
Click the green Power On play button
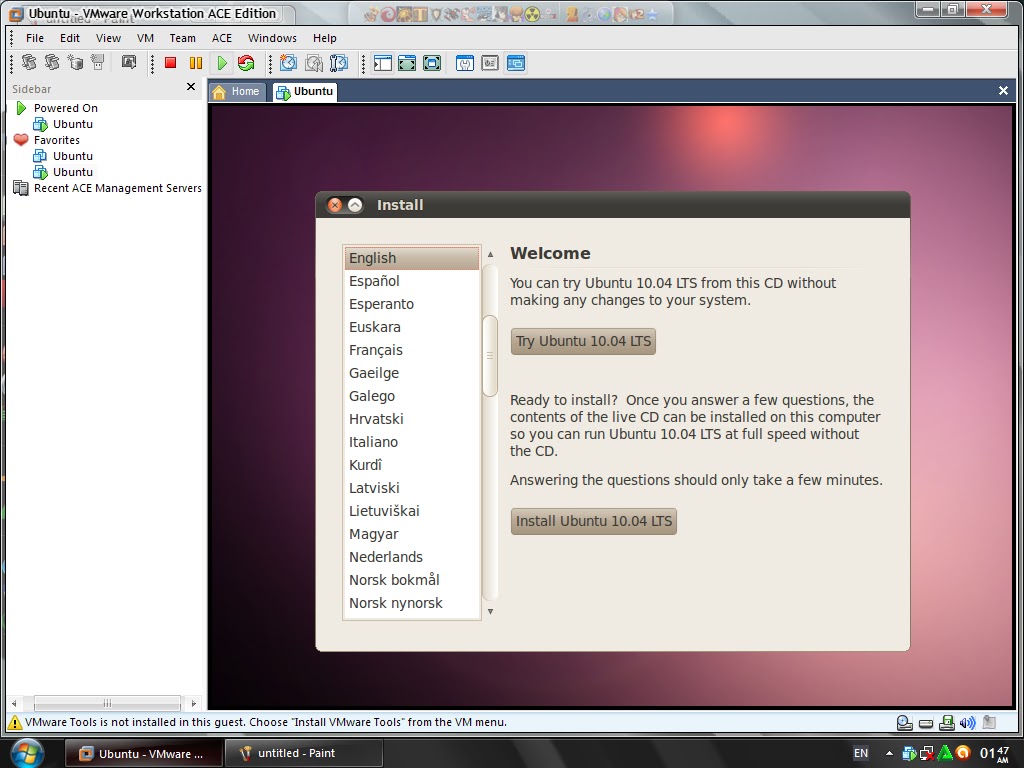[222, 63]
